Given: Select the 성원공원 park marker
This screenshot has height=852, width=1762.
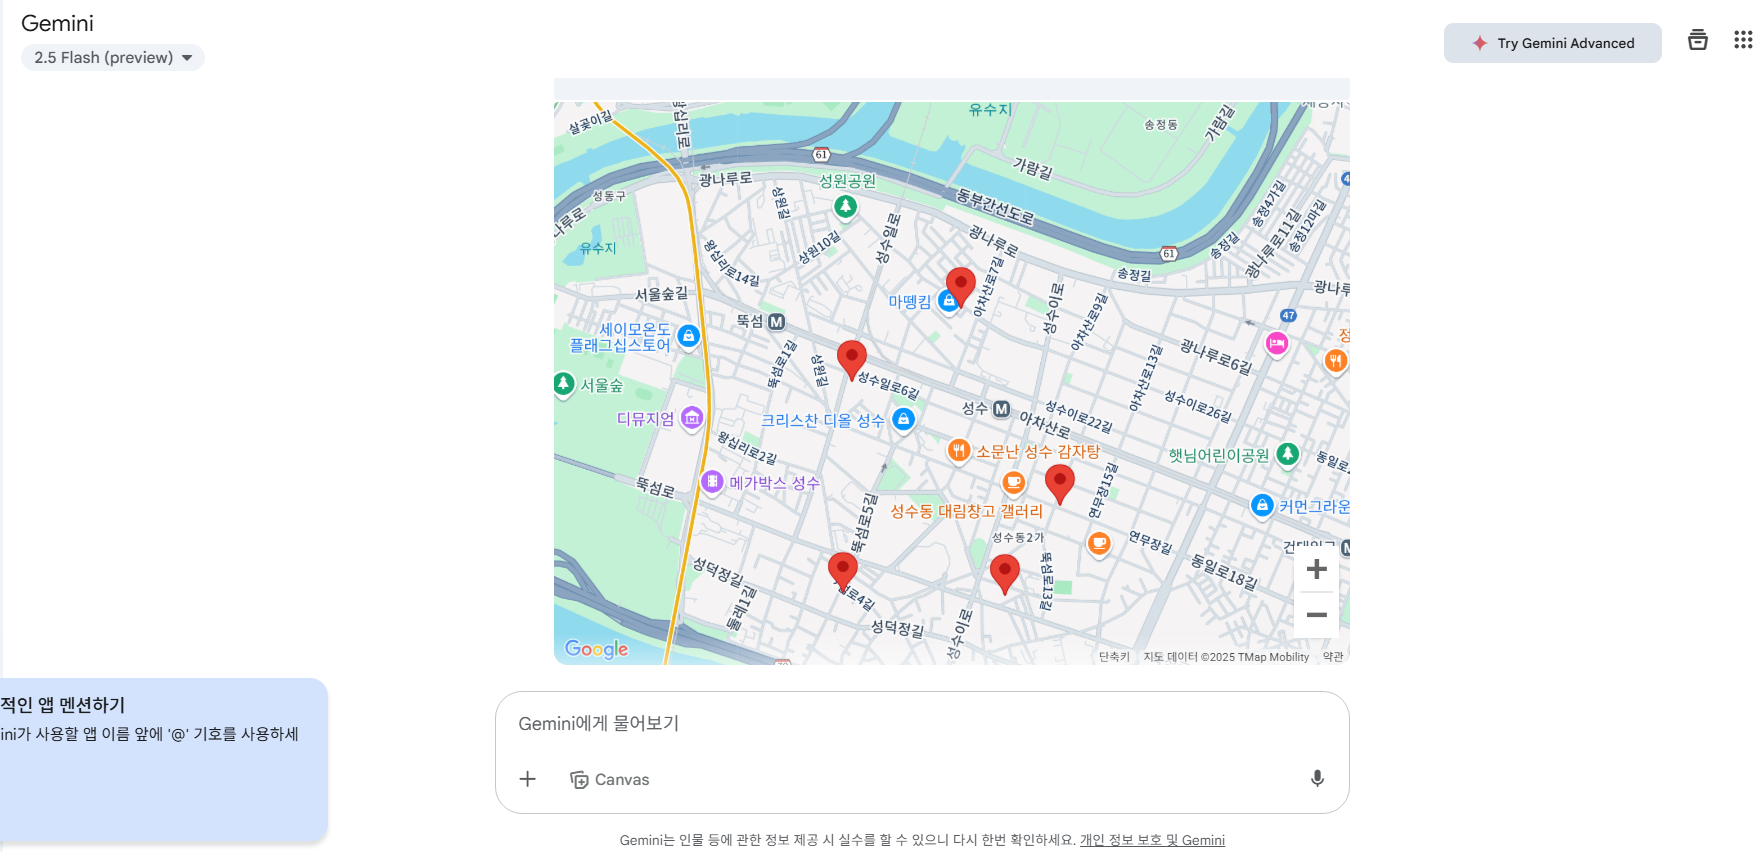Looking at the screenshot, I should [846, 206].
